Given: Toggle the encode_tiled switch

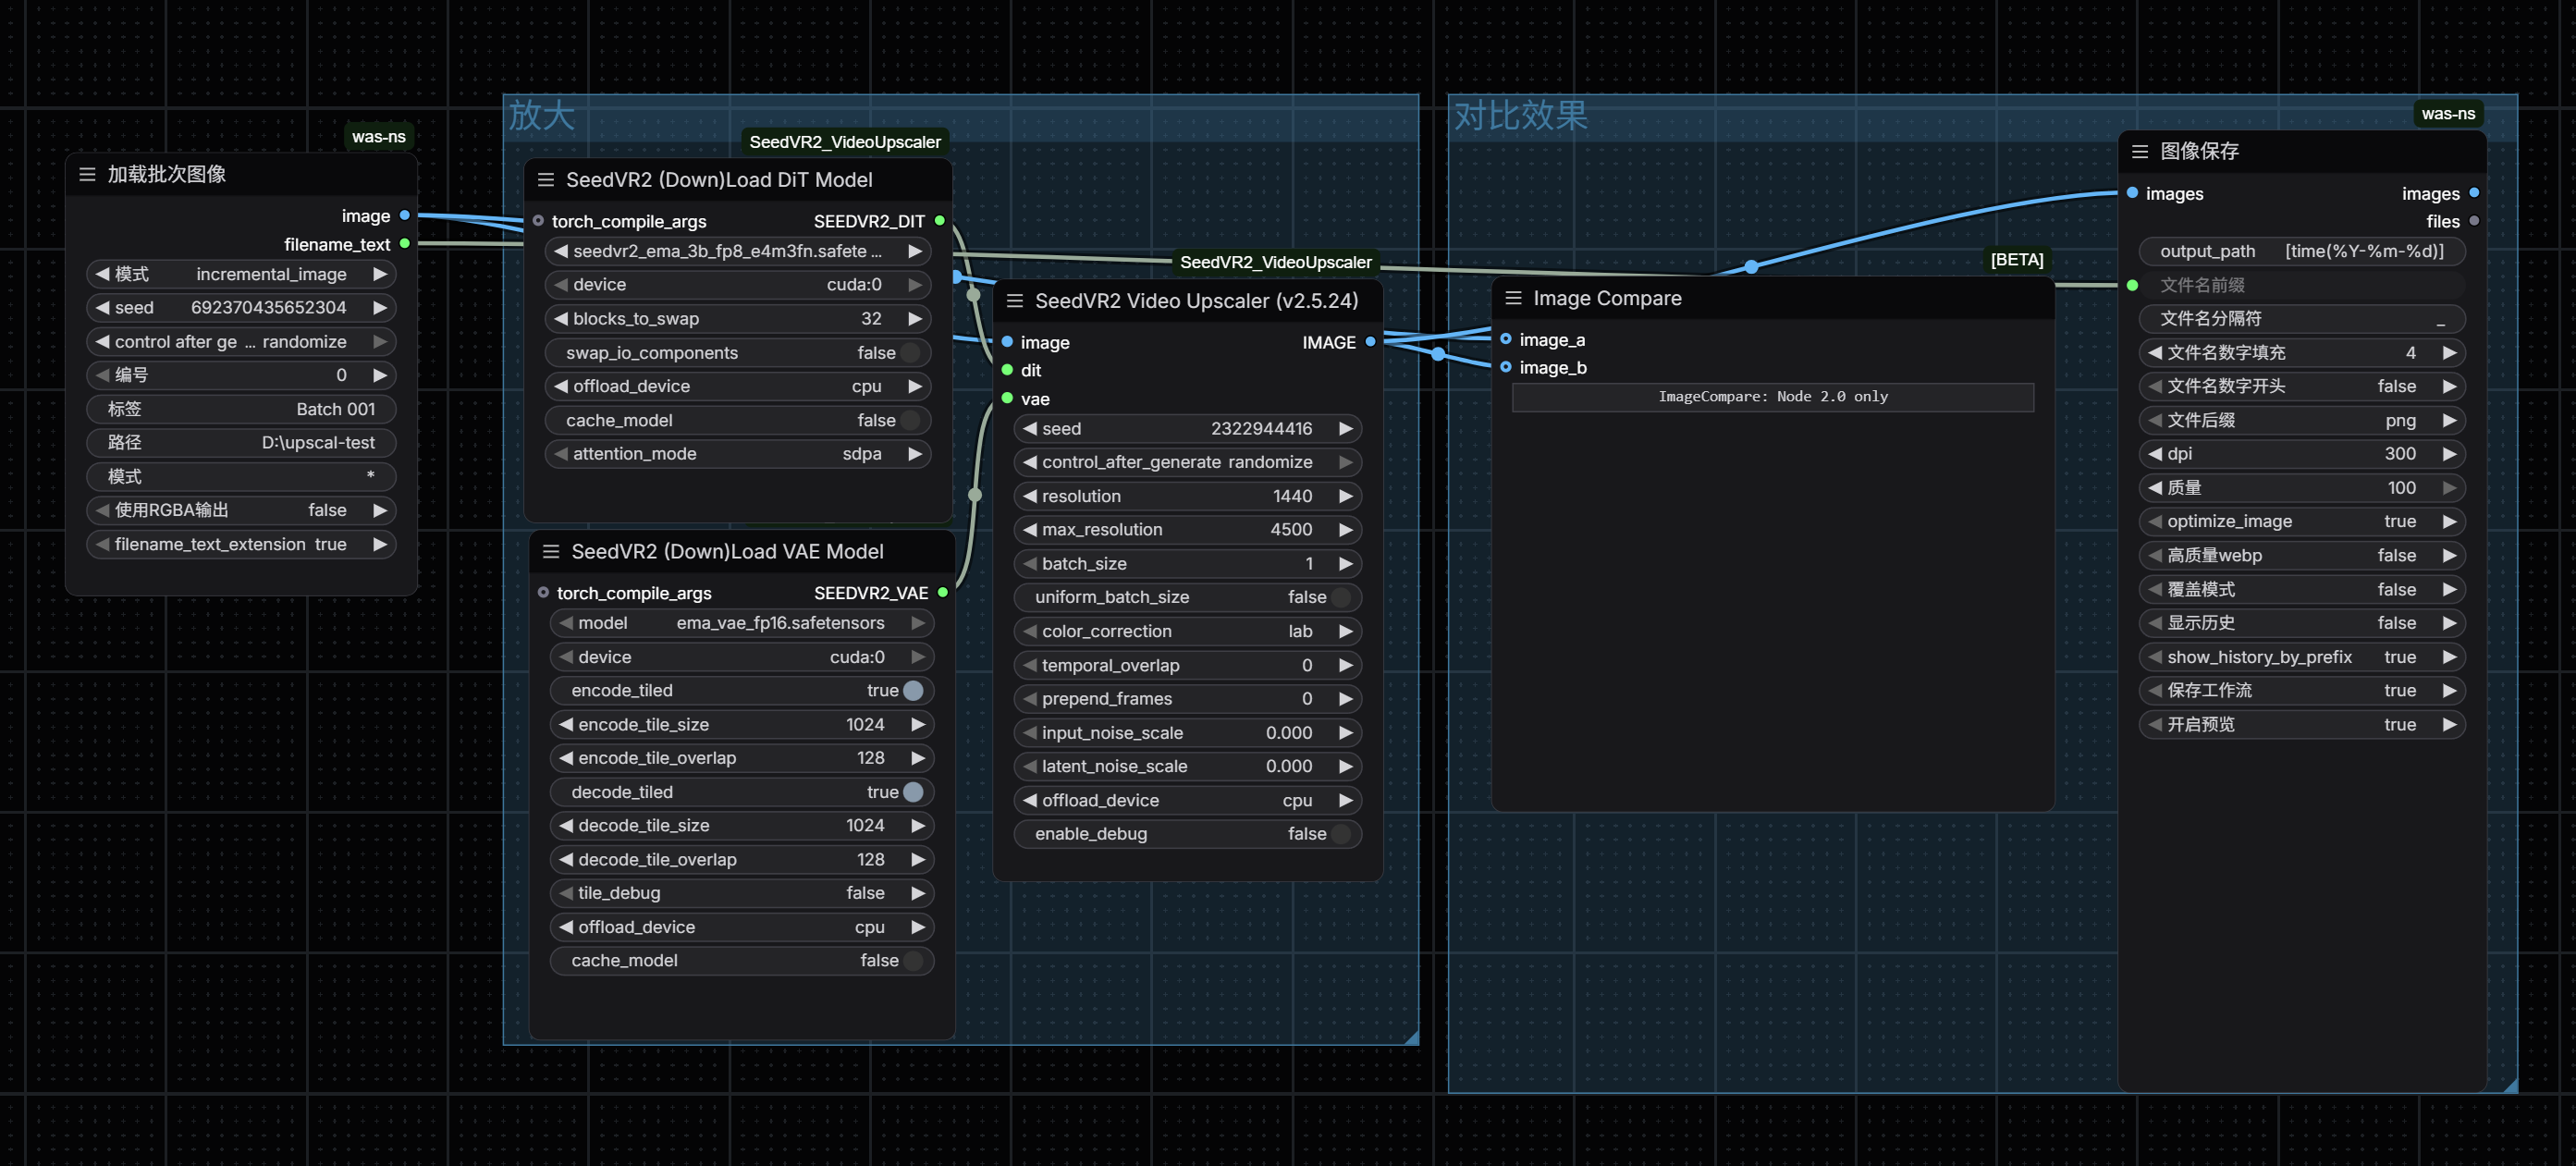Looking at the screenshot, I should (912, 690).
